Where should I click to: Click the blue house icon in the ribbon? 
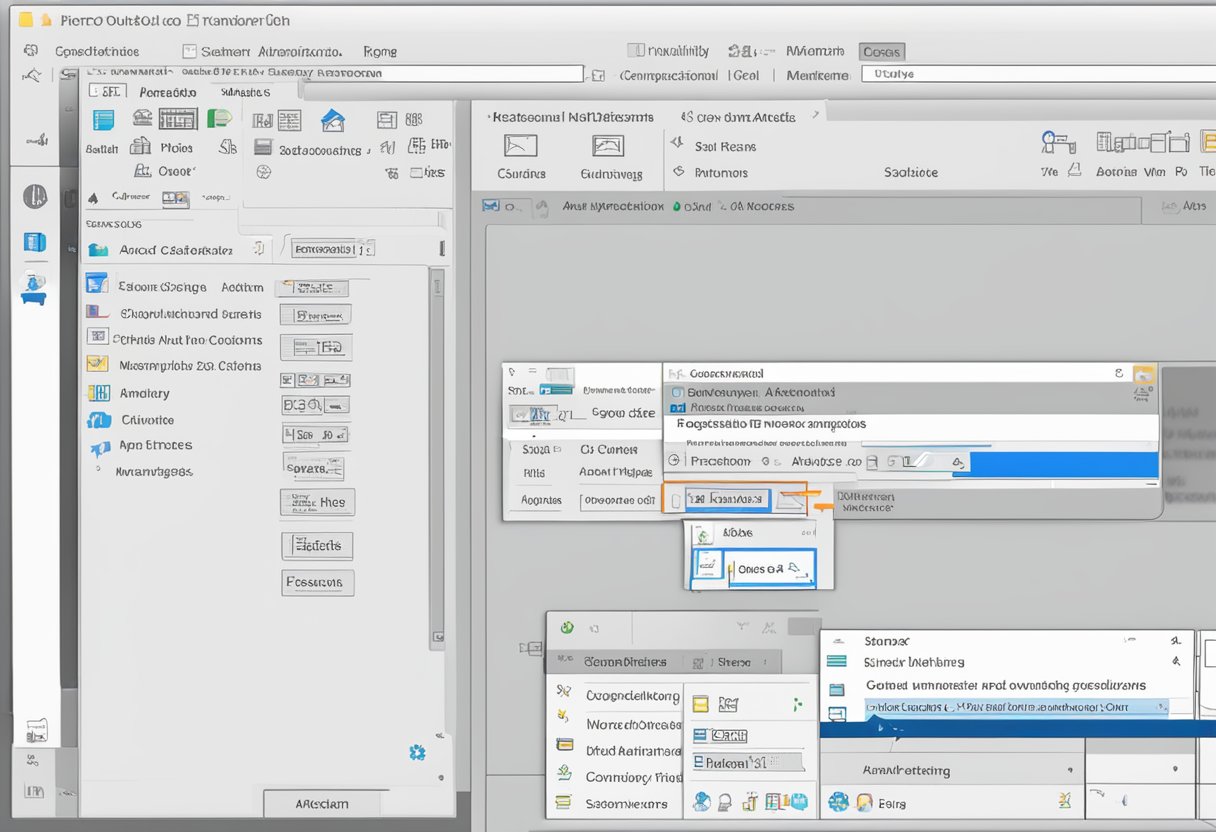coord(332,121)
